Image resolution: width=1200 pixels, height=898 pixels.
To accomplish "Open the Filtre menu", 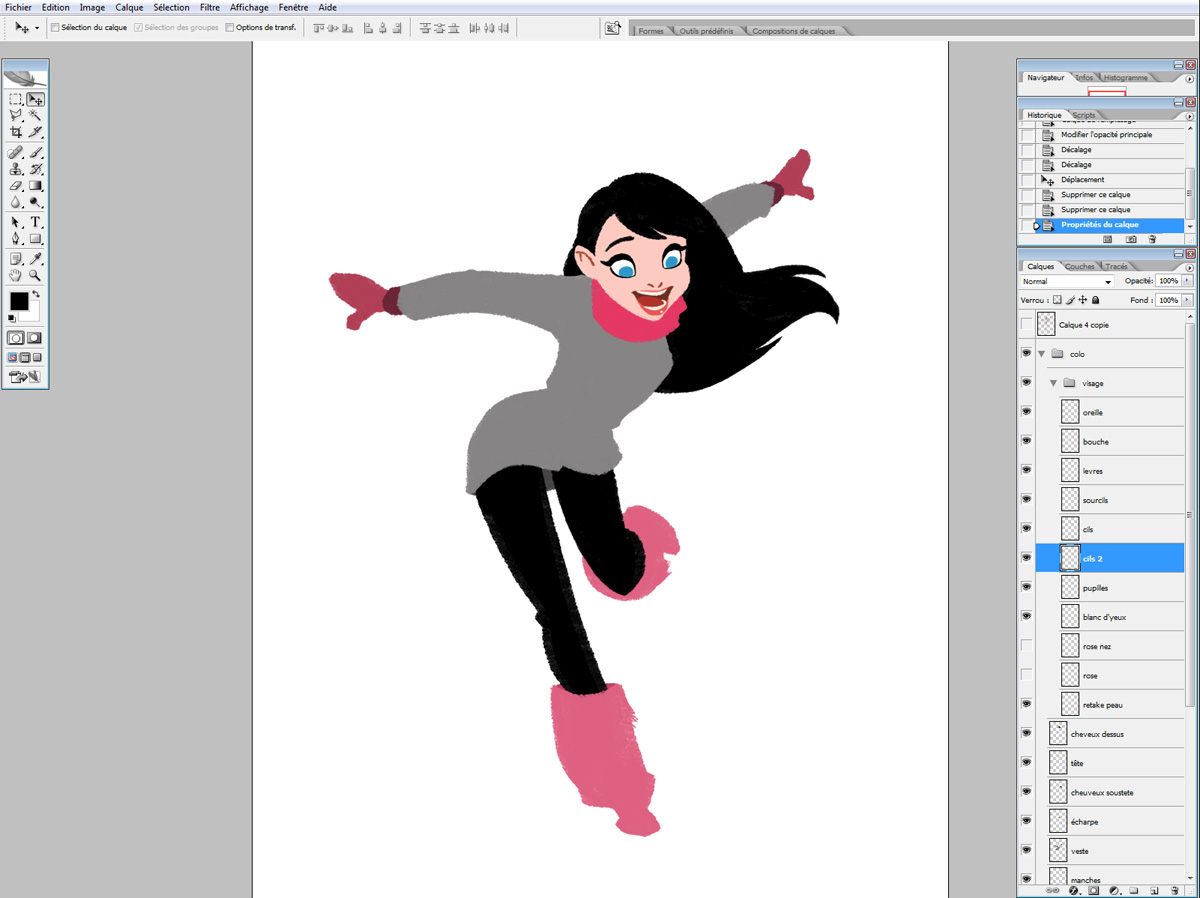I will (x=210, y=7).
